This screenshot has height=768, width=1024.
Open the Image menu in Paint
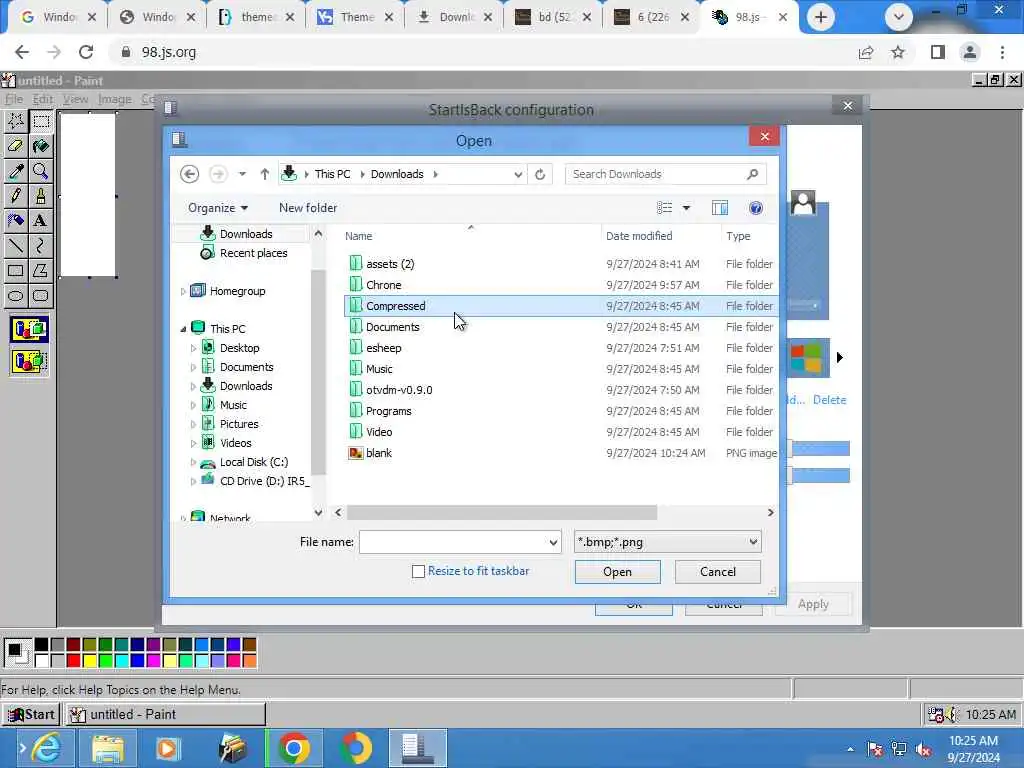(x=114, y=99)
